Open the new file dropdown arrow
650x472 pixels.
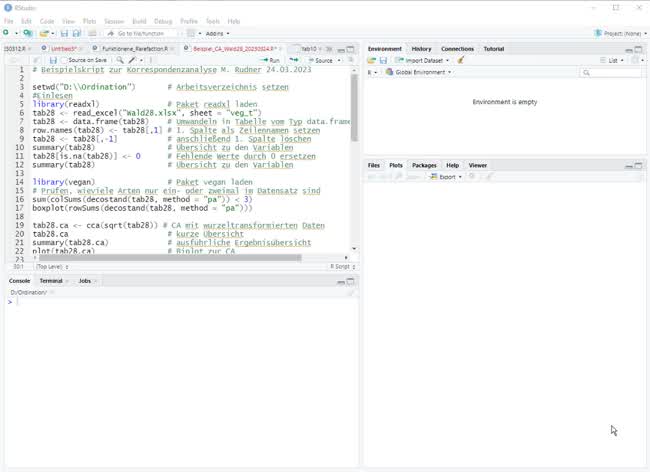point(16,33)
